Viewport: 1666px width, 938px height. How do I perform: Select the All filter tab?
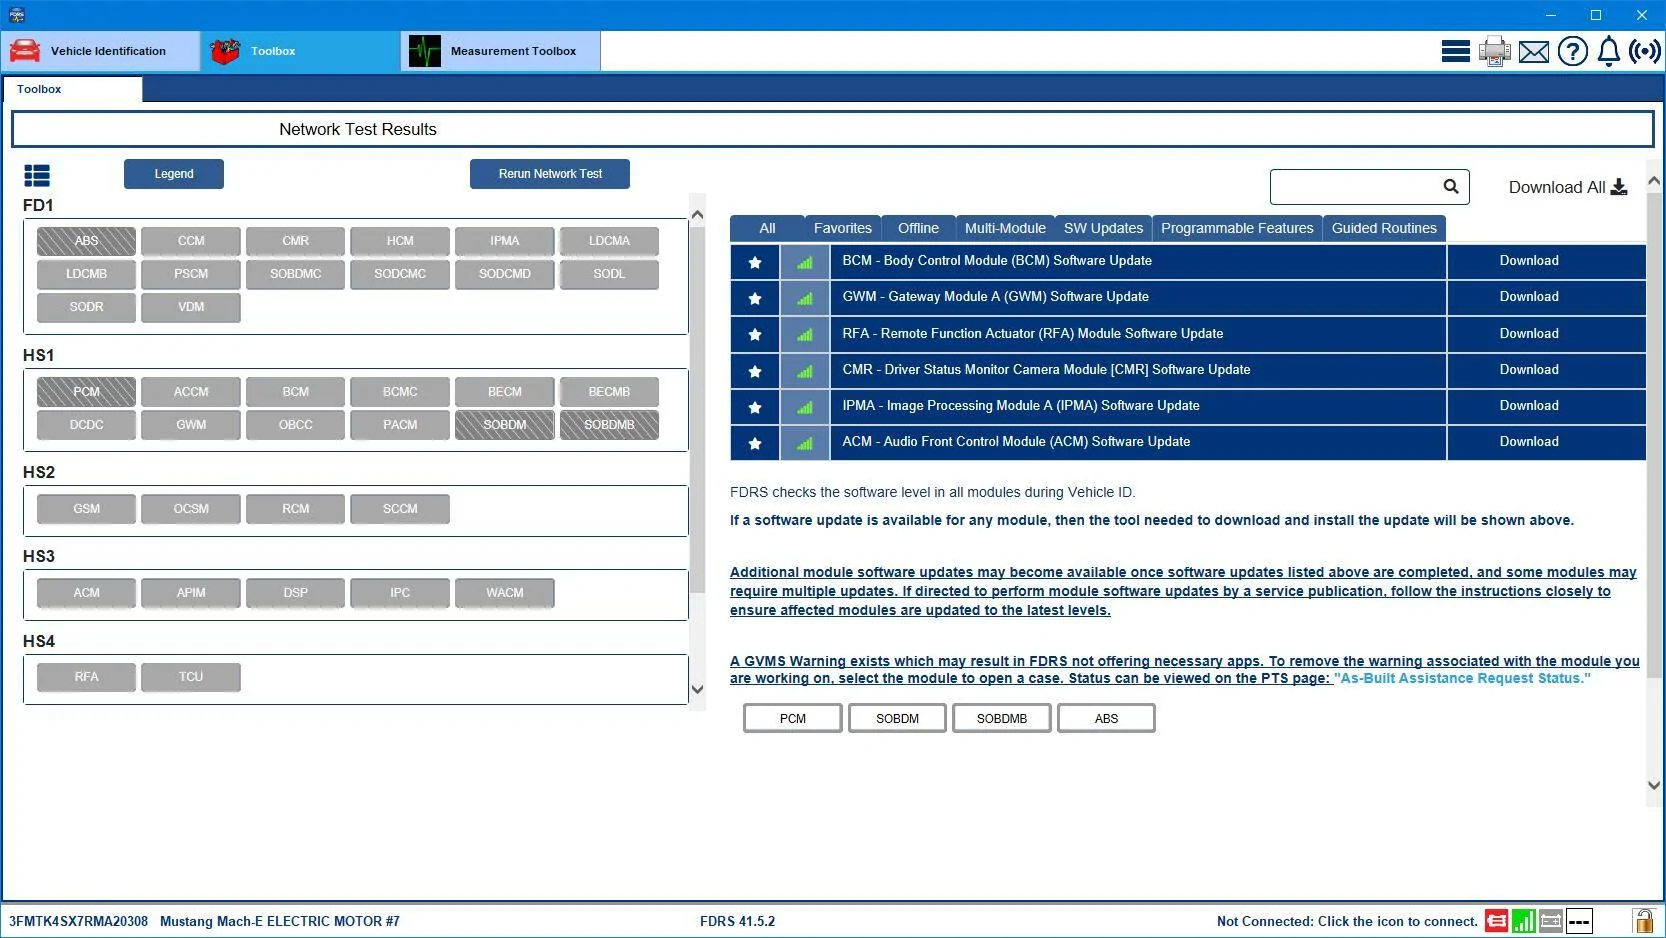tap(767, 228)
